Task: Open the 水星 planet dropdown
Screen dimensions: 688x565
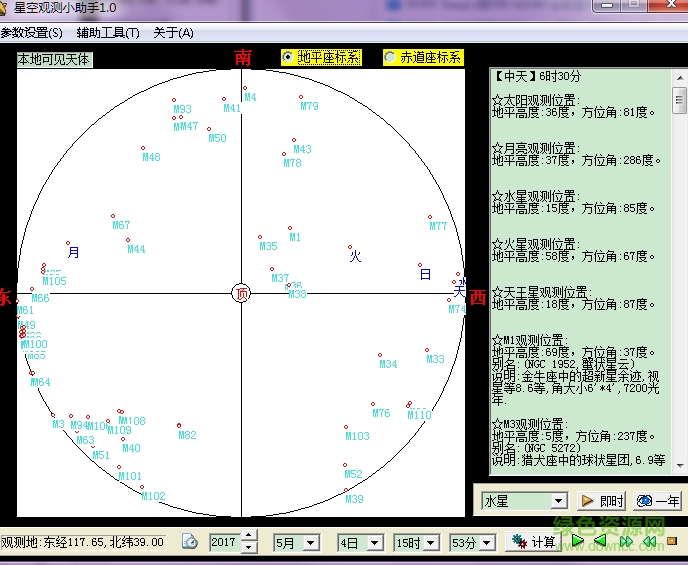Action: pyautogui.click(x=558, y=501)
